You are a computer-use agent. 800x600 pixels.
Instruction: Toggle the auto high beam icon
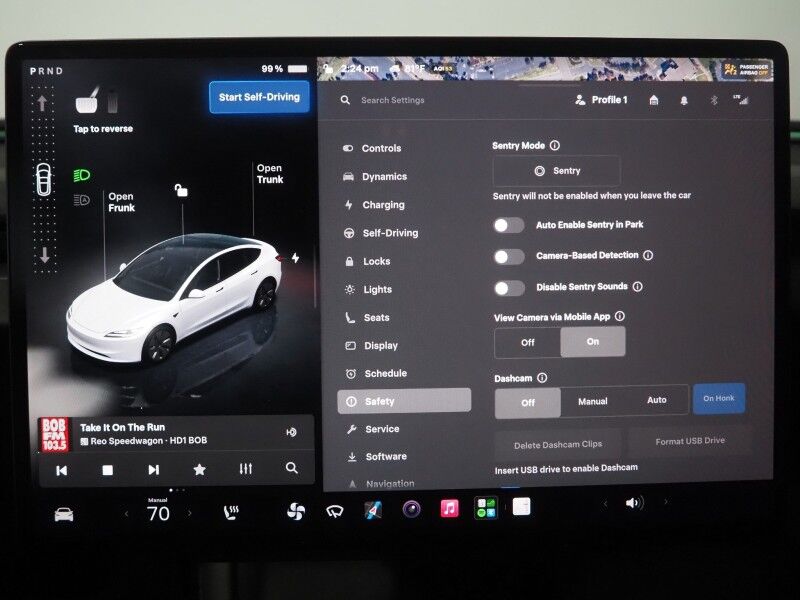click(82, 200)
